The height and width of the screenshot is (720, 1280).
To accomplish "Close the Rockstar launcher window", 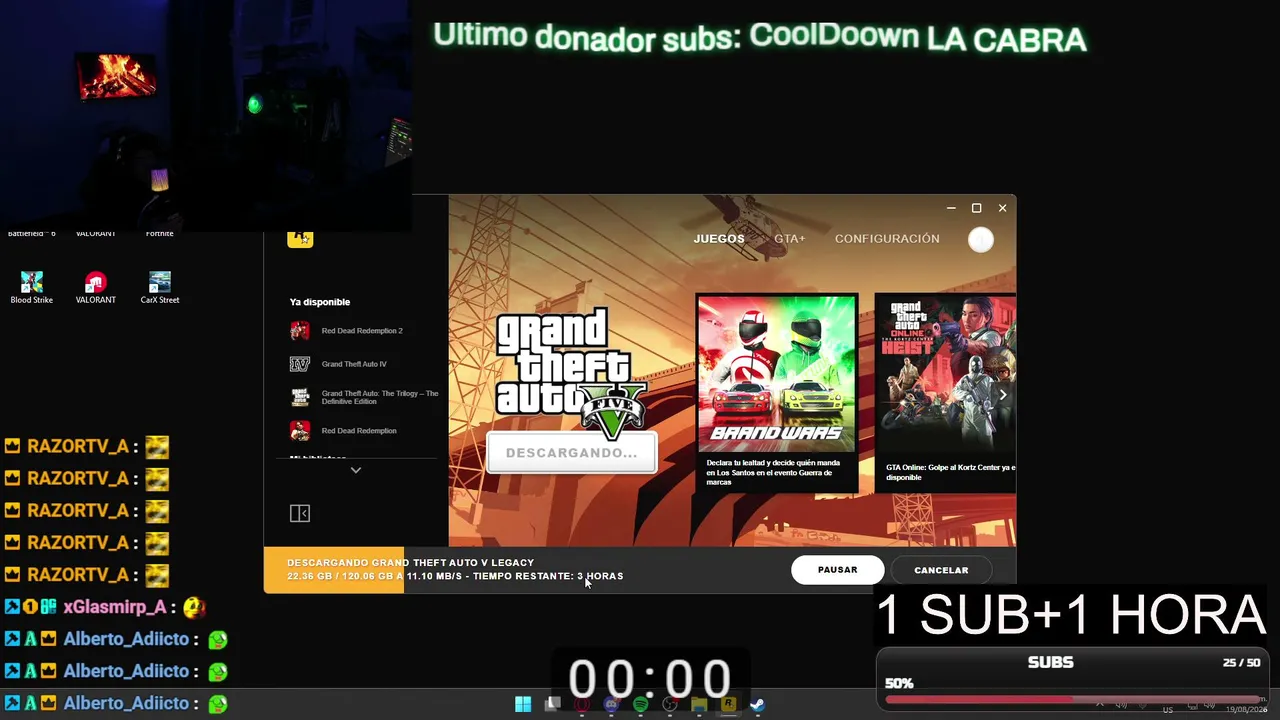I will point(1002,208).
